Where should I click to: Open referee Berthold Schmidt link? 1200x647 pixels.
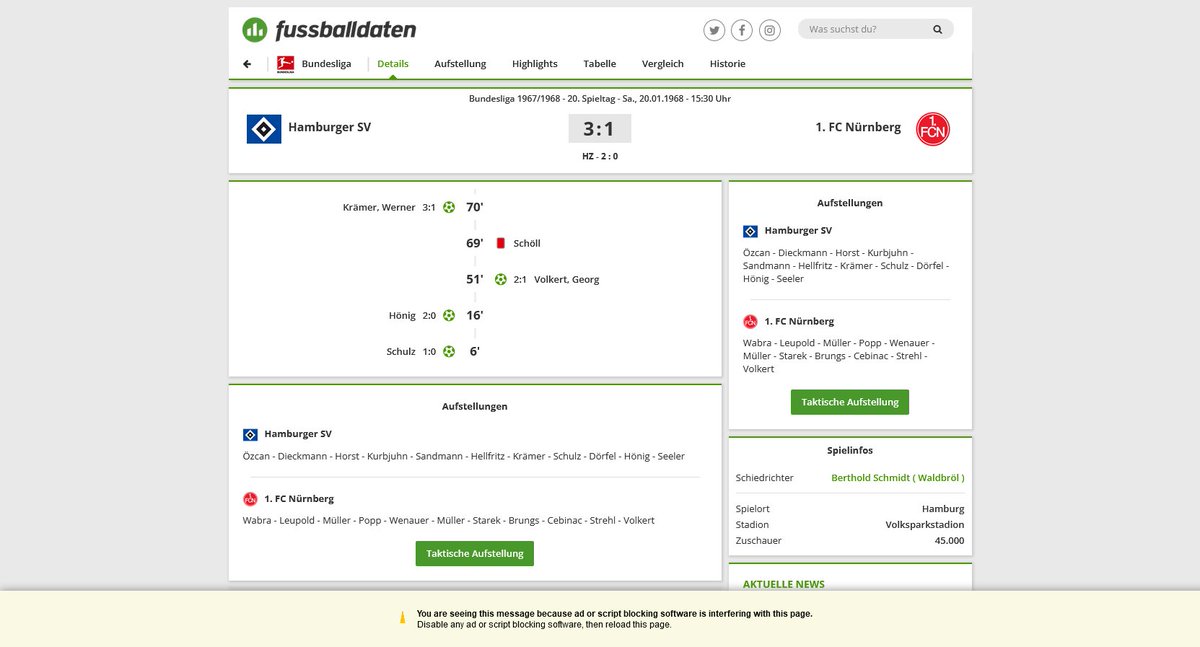(x=898, y=478)
